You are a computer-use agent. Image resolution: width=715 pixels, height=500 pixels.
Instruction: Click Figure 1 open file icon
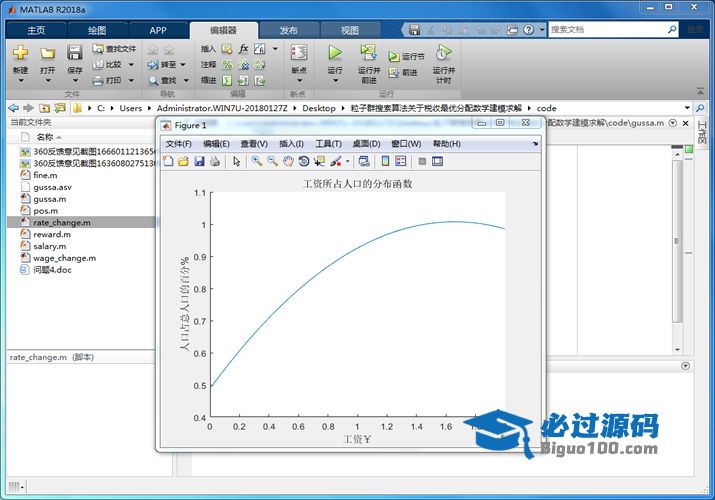[183, 161]
